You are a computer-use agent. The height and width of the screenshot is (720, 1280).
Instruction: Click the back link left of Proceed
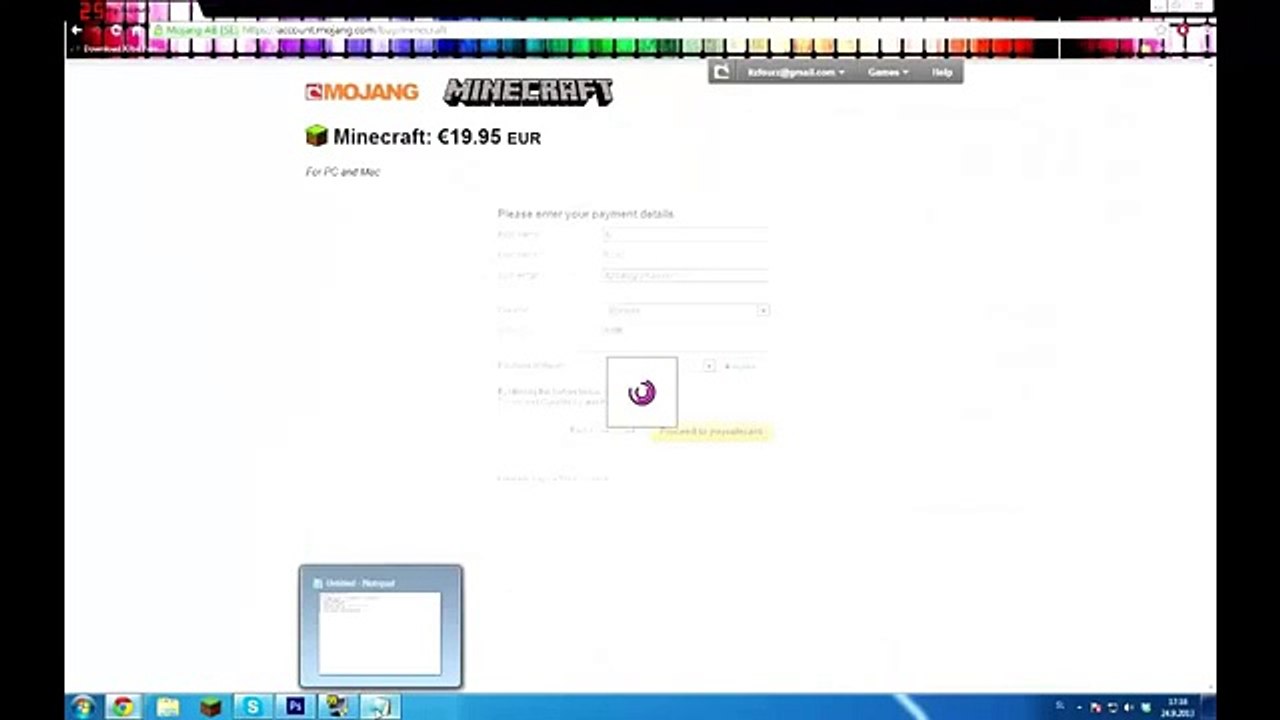pyautogui.click(x=602, y=431)
